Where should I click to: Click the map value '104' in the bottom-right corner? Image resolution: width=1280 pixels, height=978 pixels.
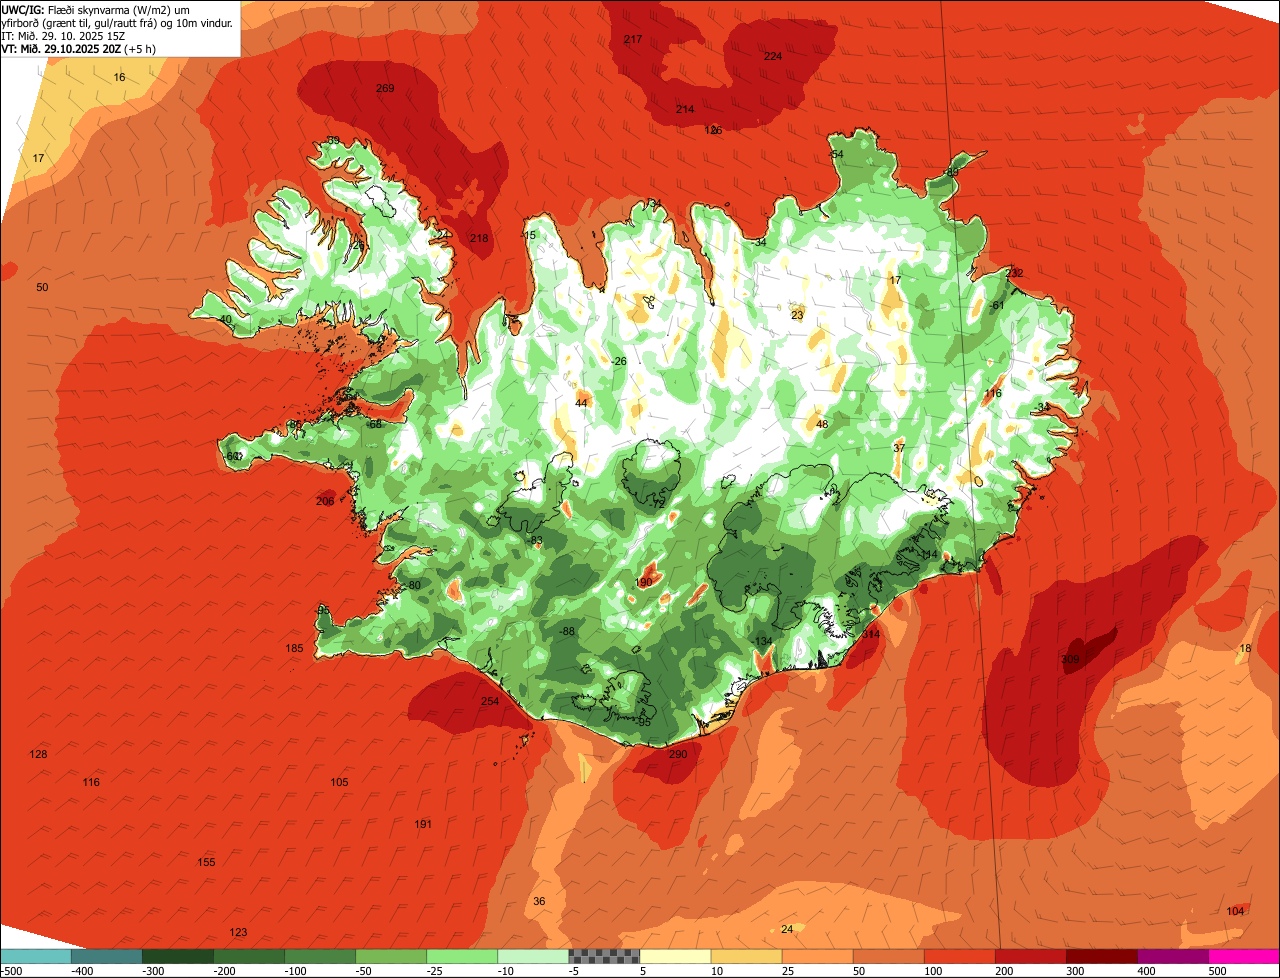1236,910
